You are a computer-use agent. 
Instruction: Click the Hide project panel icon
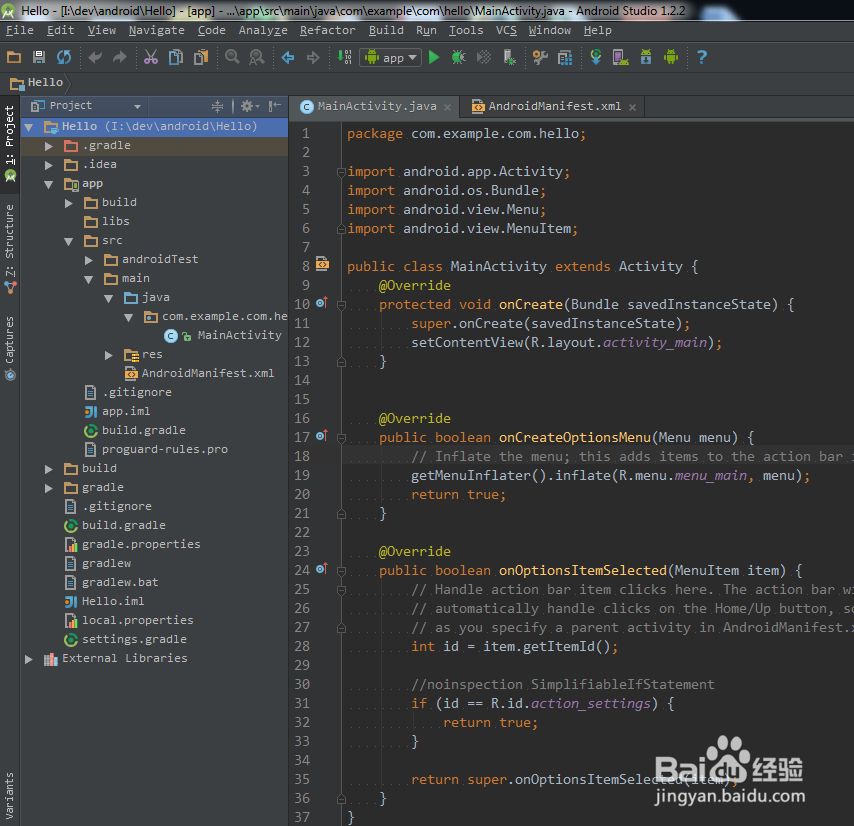(x=275, y=106)
